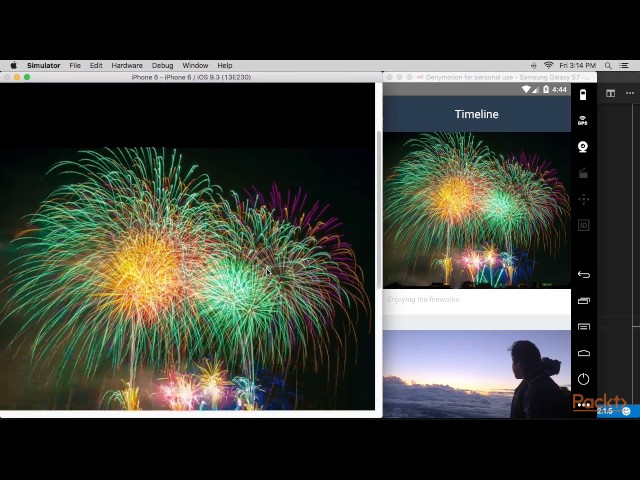Click the Timeline header title
Image resolution: width=640 pixels, height=480 pixels.
[477, 114]
